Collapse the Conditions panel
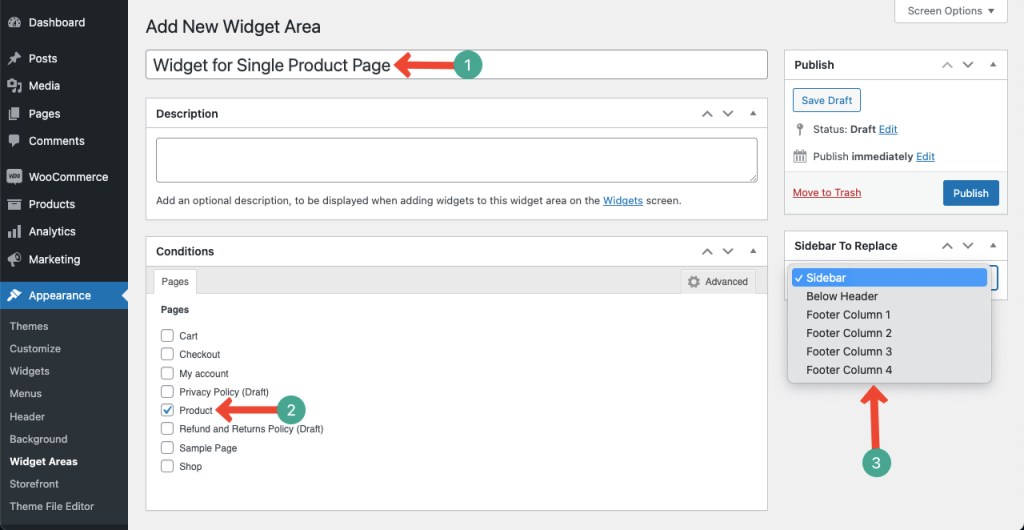Image resolution: width=1024 pixels, height=530 pixels. [x=753, y=251]
